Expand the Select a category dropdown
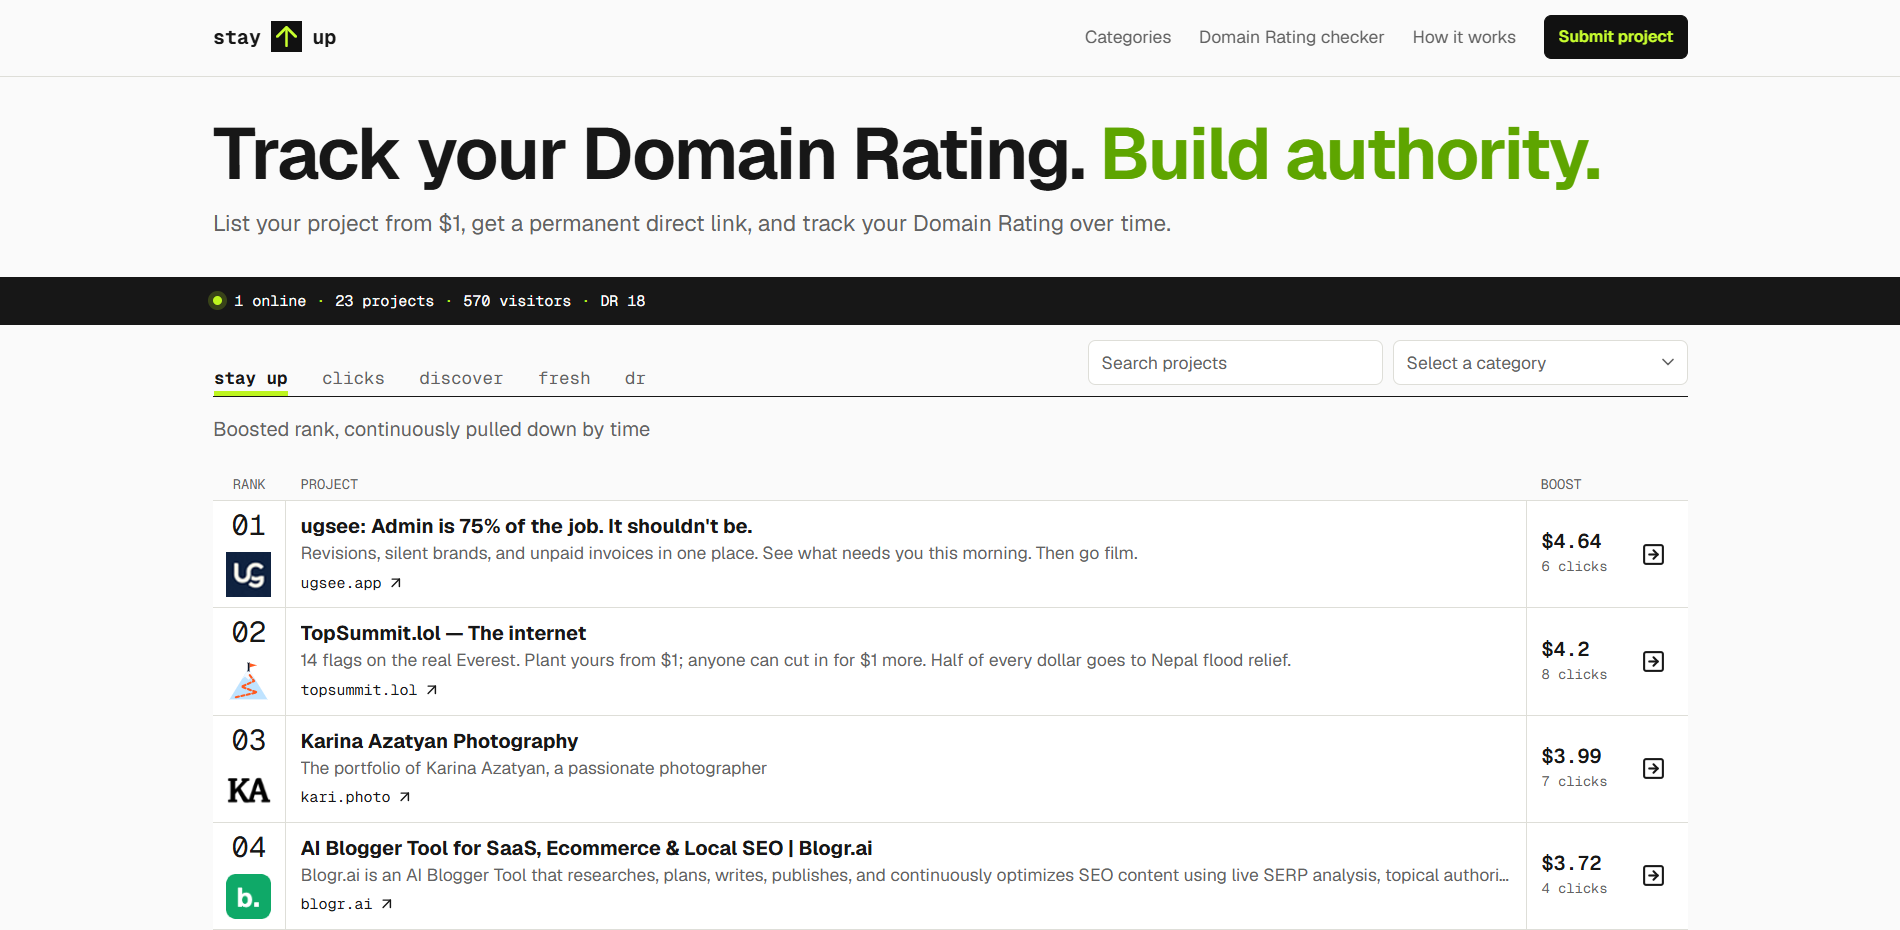1900x930 pixels. point(1540,363)
